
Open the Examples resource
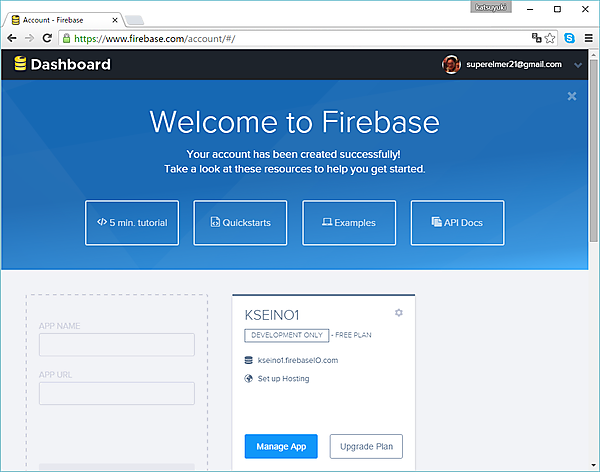coord(349,223)
